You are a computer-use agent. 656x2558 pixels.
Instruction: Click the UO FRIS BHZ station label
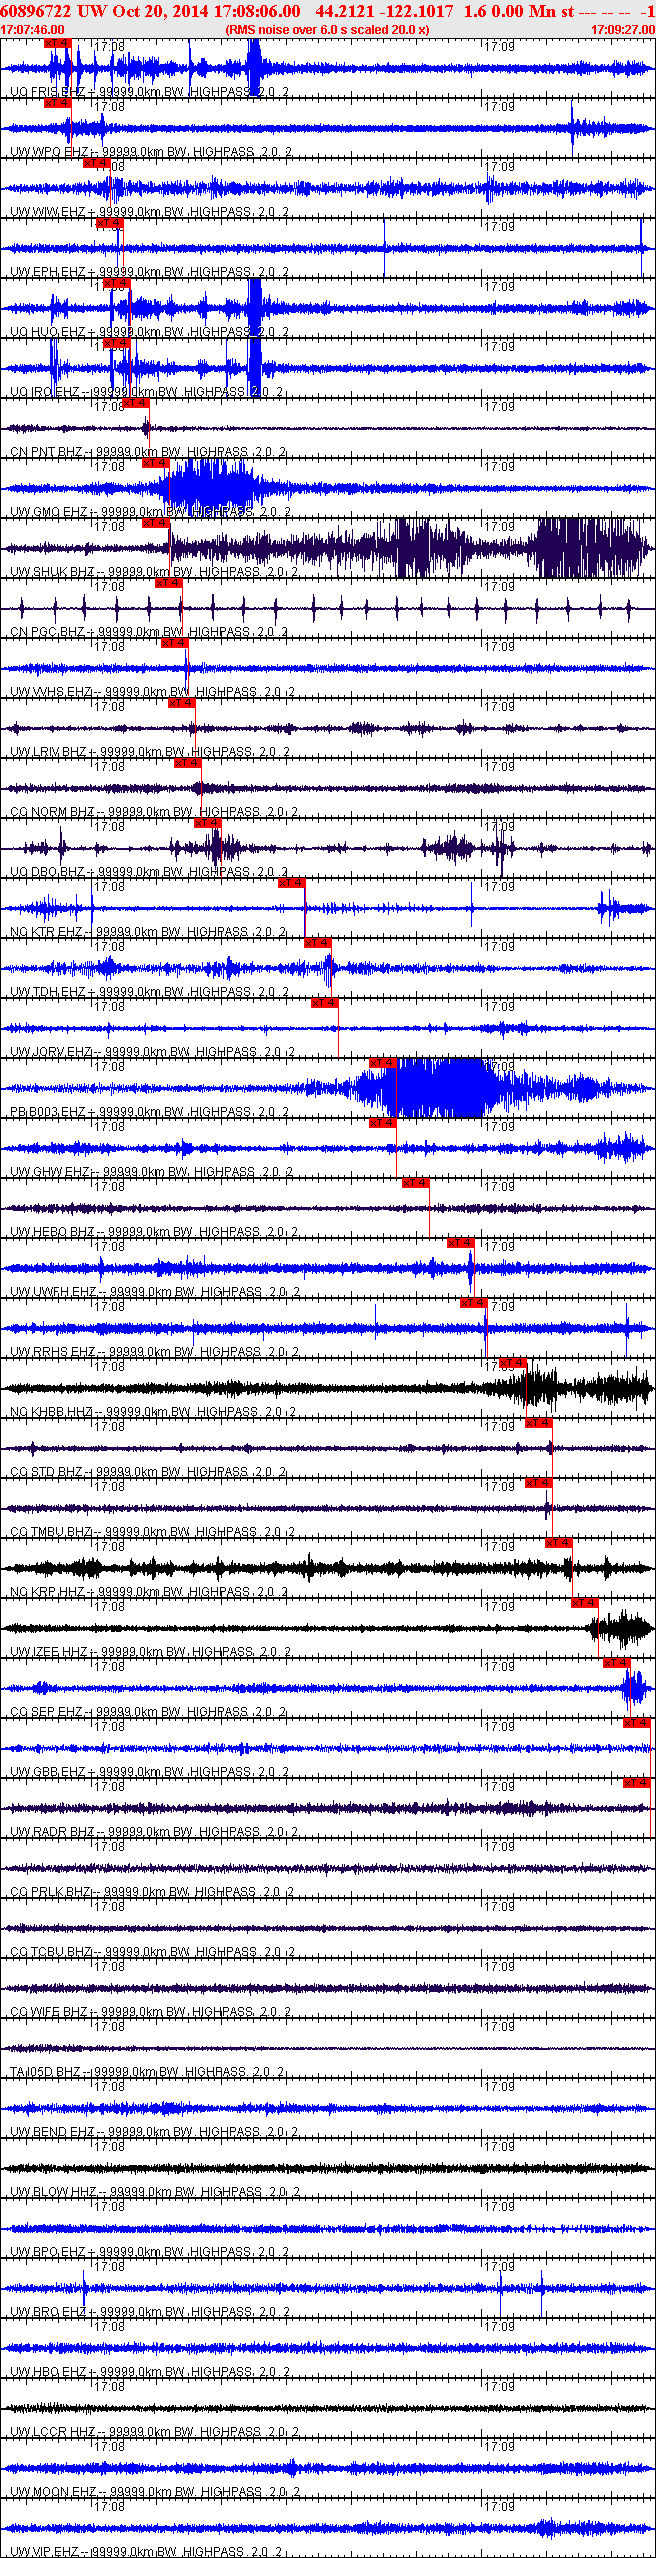pos(47,92)
